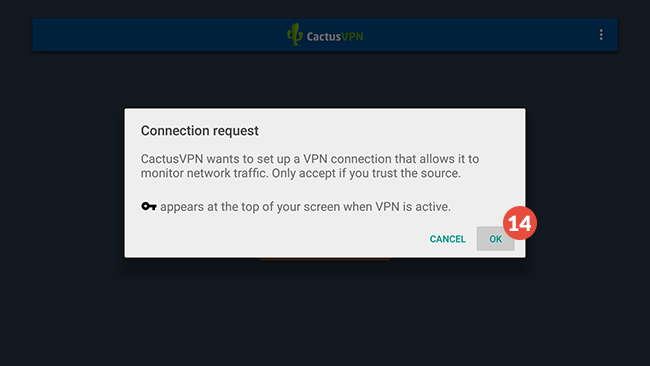Decline the request with CANCEL
650x366 pixels.
[447, 239]
